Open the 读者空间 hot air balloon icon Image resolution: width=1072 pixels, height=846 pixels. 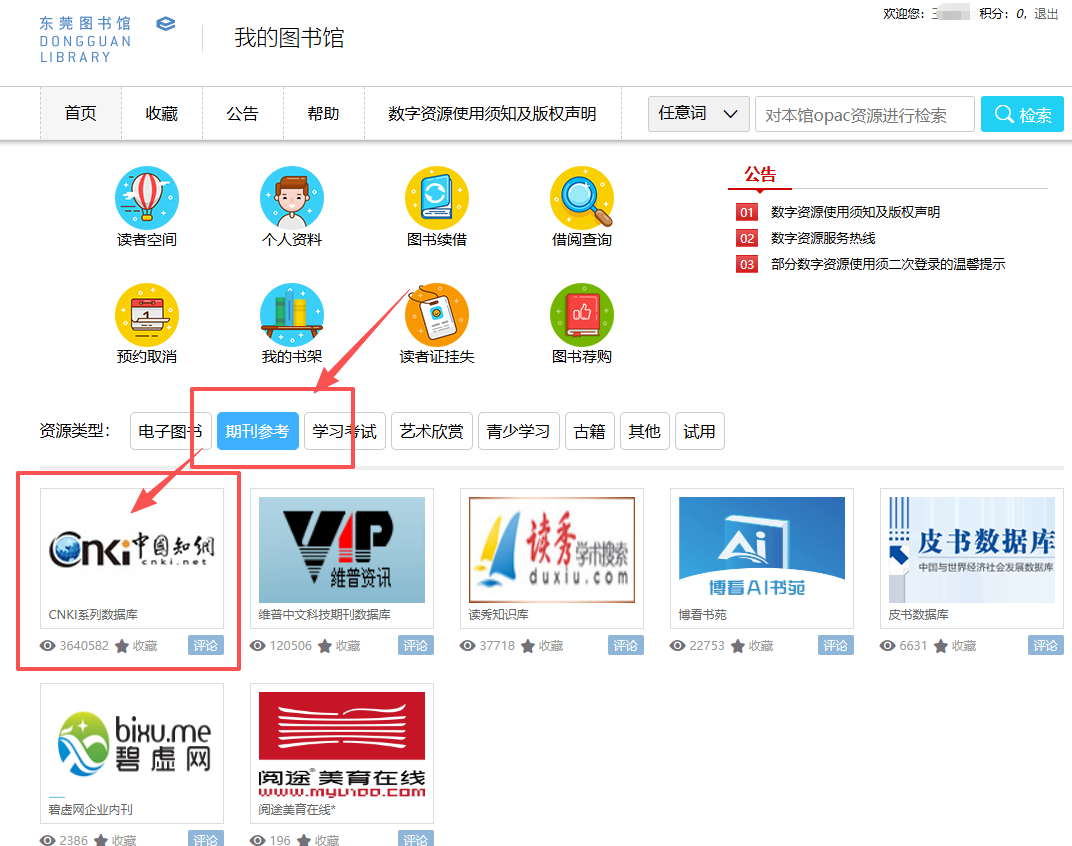click(147, 198)
